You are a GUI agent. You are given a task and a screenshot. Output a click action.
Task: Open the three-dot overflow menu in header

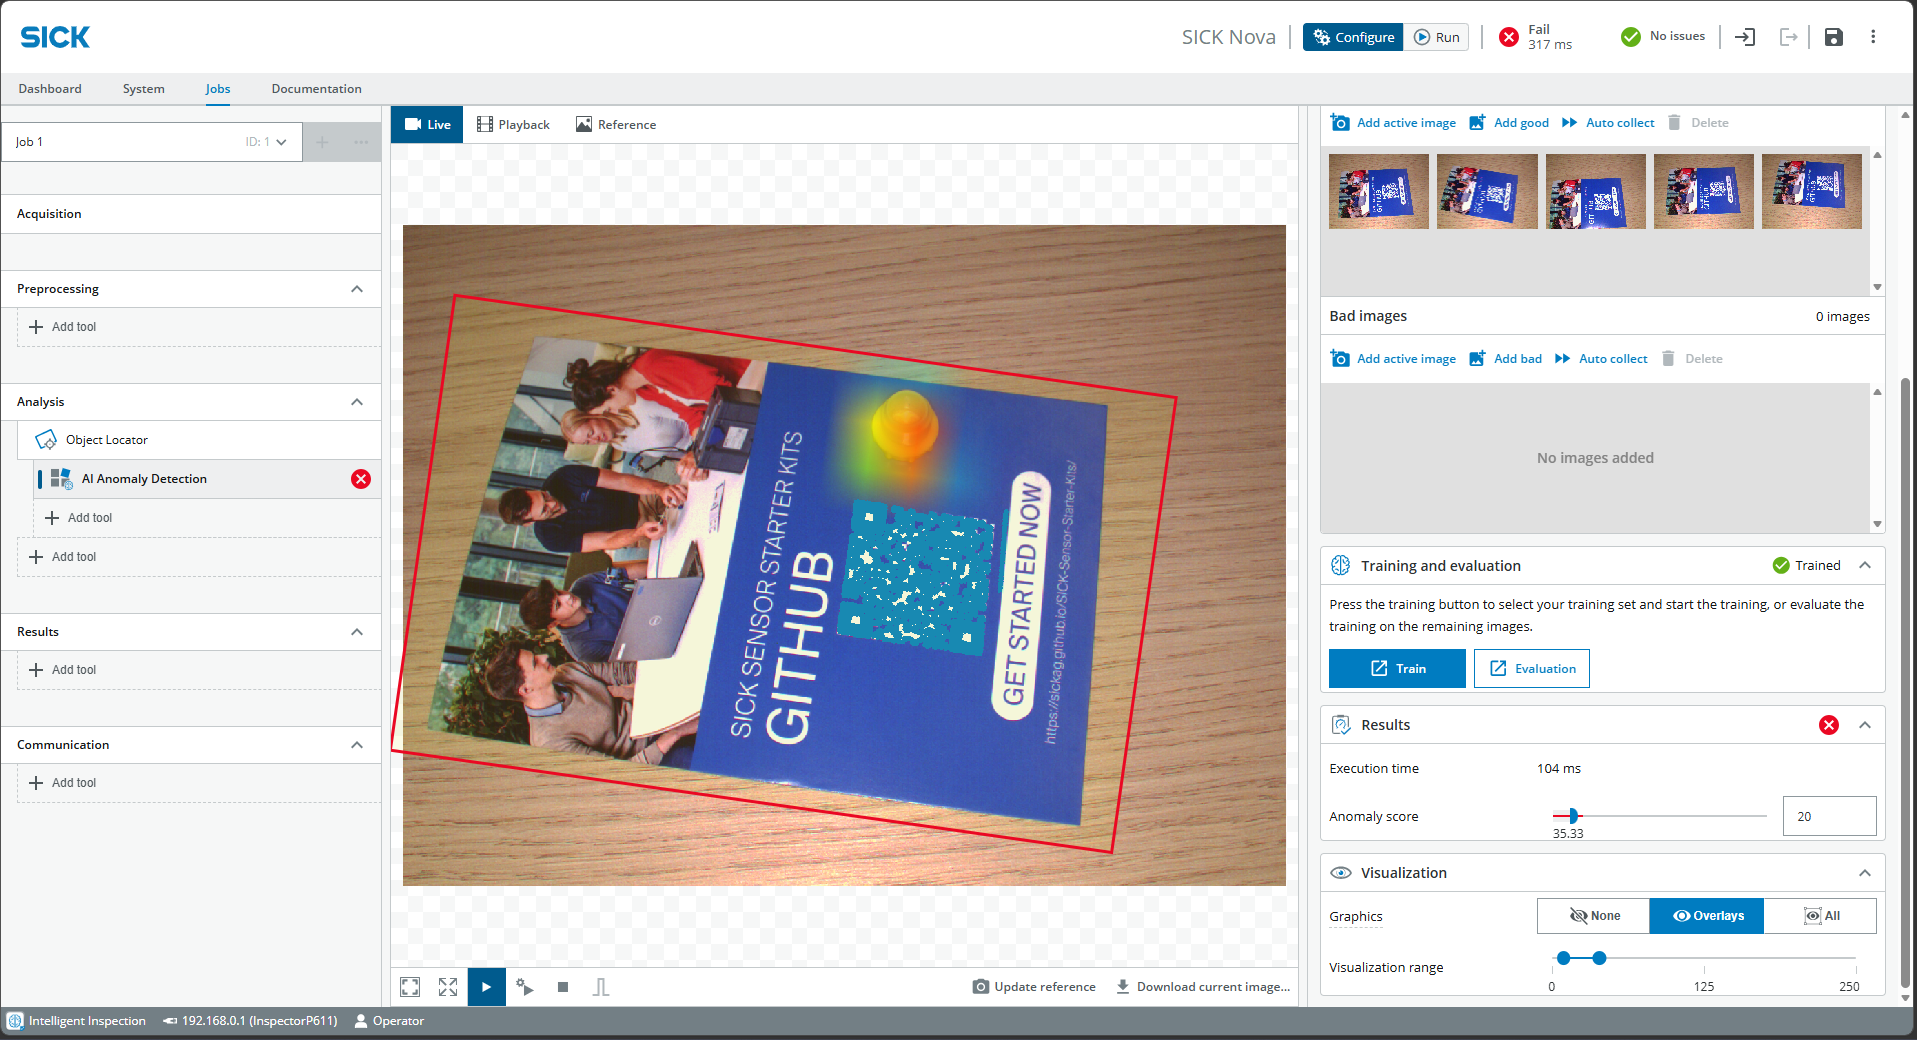coord(1873,37)
